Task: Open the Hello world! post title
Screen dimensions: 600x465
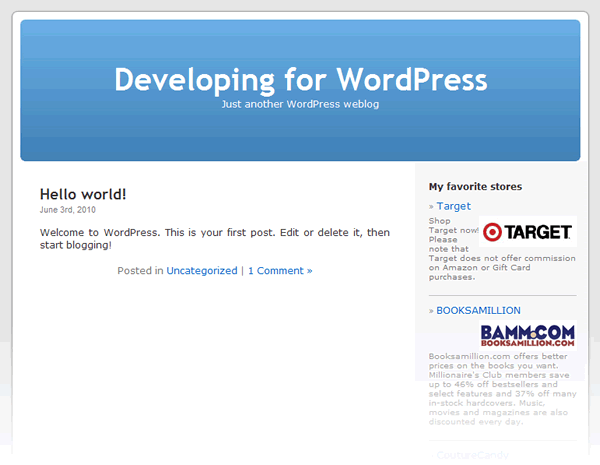Action: (x=83, y=194)
